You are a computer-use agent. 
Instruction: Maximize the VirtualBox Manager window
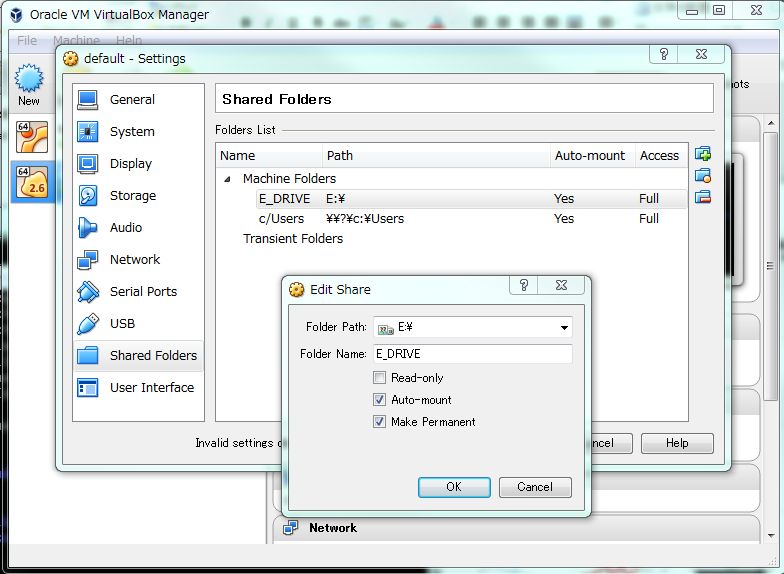719,10
